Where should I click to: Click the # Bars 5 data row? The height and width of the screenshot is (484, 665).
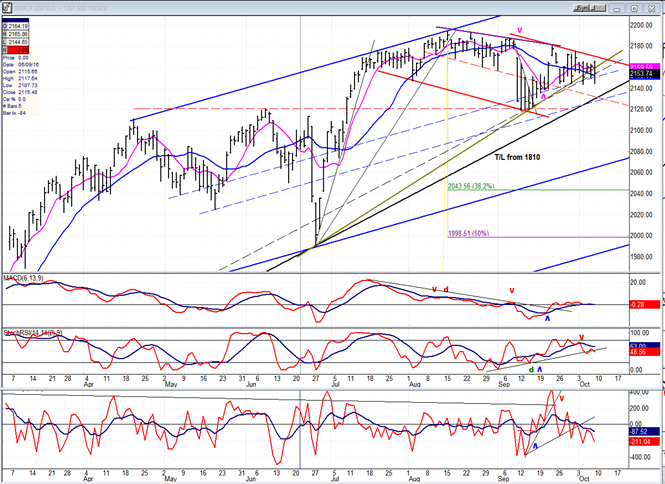pos(11,106)
